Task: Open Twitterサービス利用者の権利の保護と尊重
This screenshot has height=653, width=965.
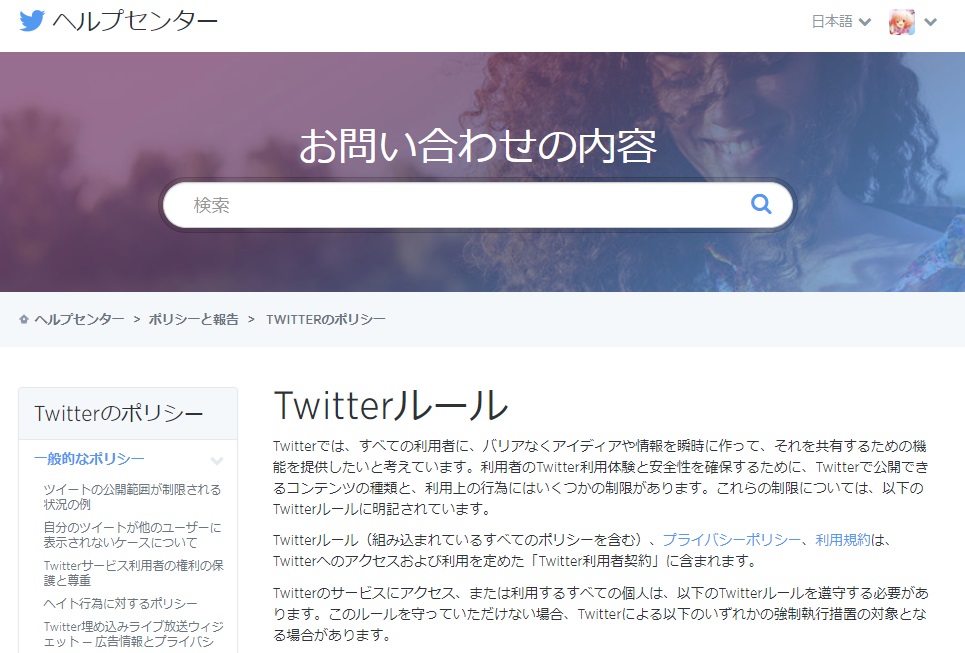Action: 132,573
